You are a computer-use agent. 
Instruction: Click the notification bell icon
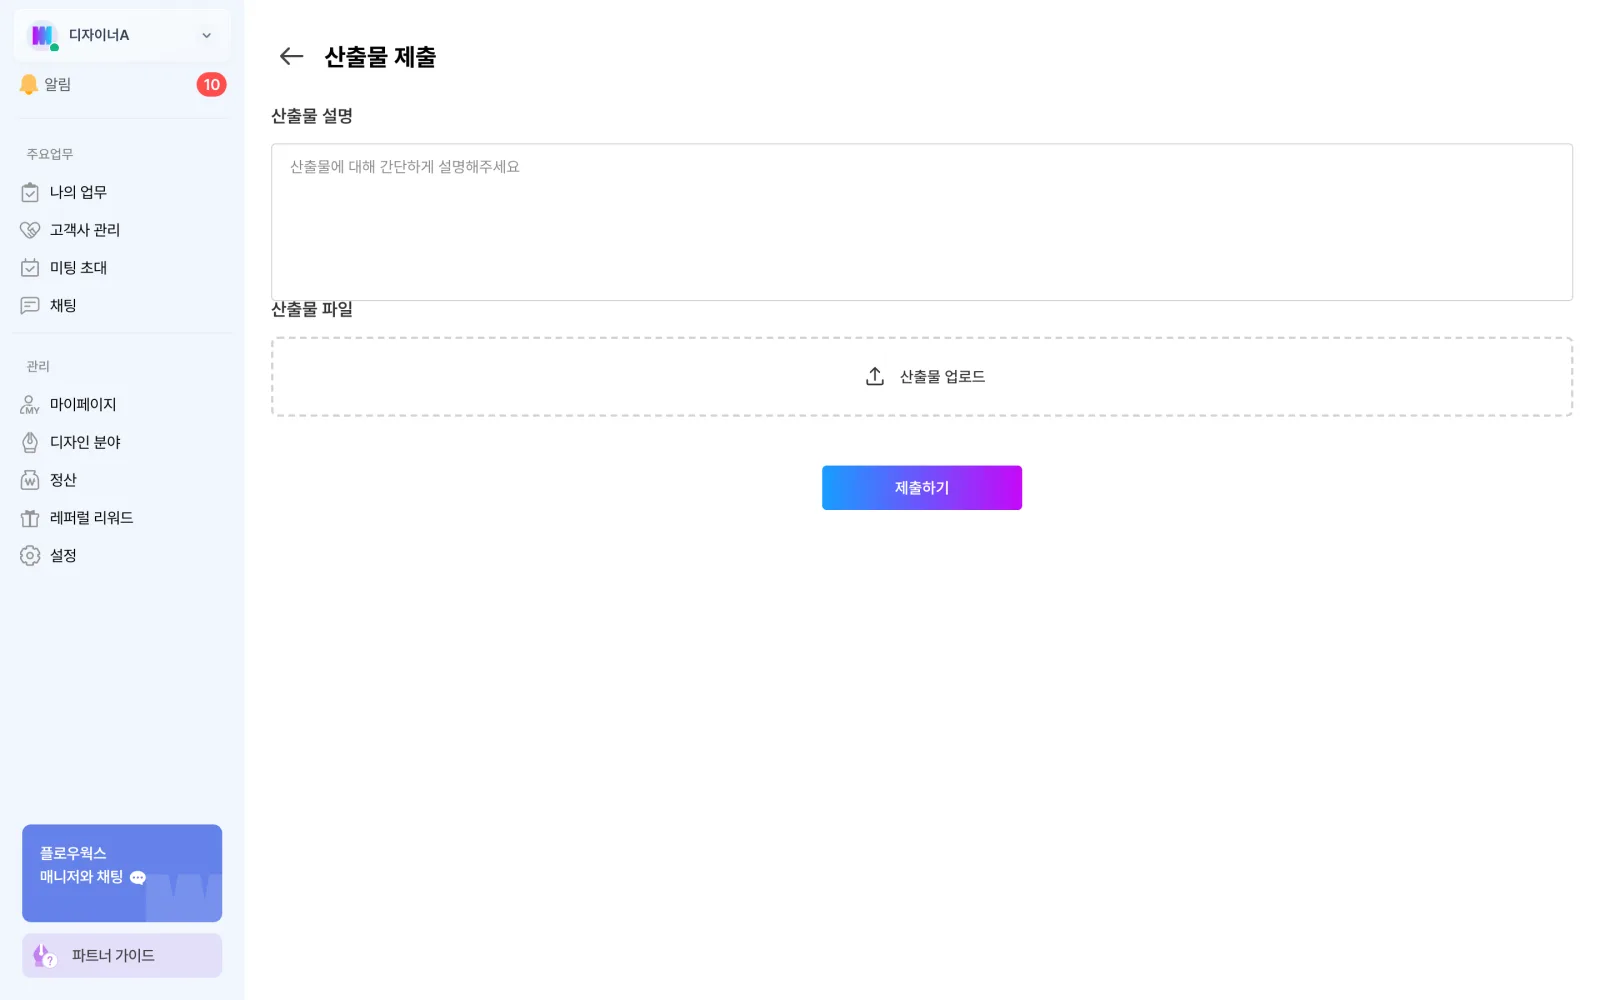[x=29, y=85]
